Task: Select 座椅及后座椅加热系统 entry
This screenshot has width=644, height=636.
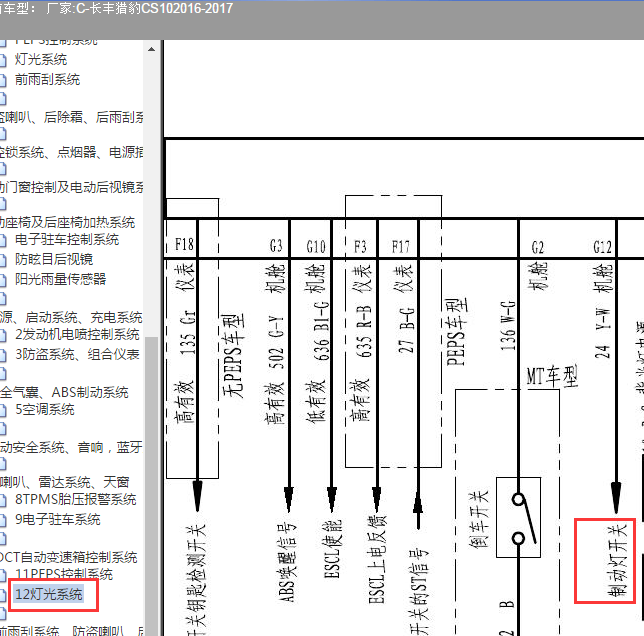Action: coord(67,222)
